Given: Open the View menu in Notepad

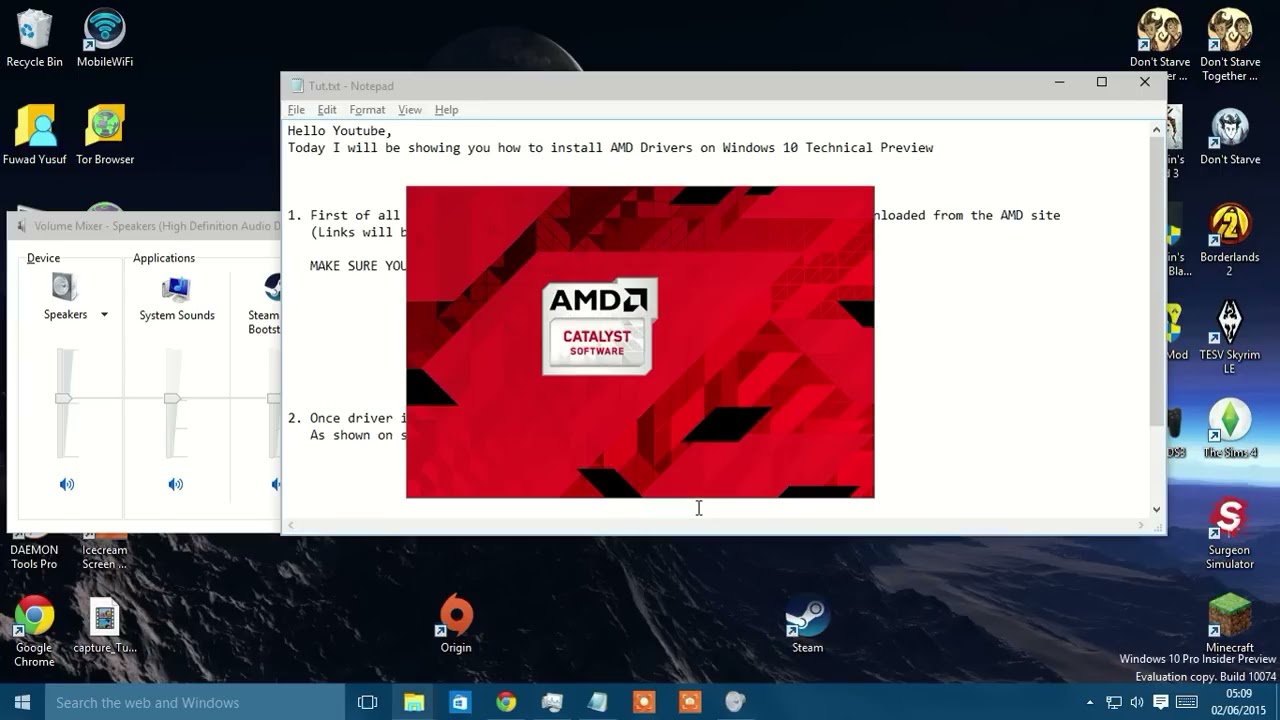Looking at the screenshot, I should tap(410, 110).
